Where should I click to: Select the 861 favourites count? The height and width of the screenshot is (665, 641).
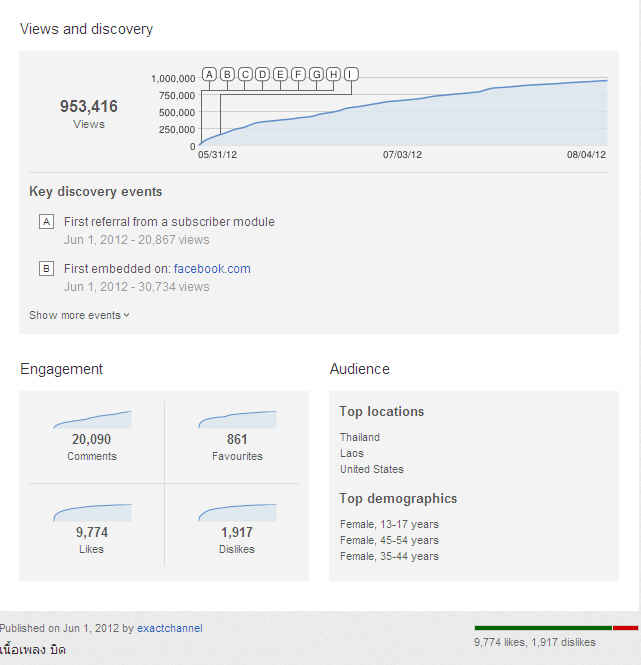click(237, 439)
